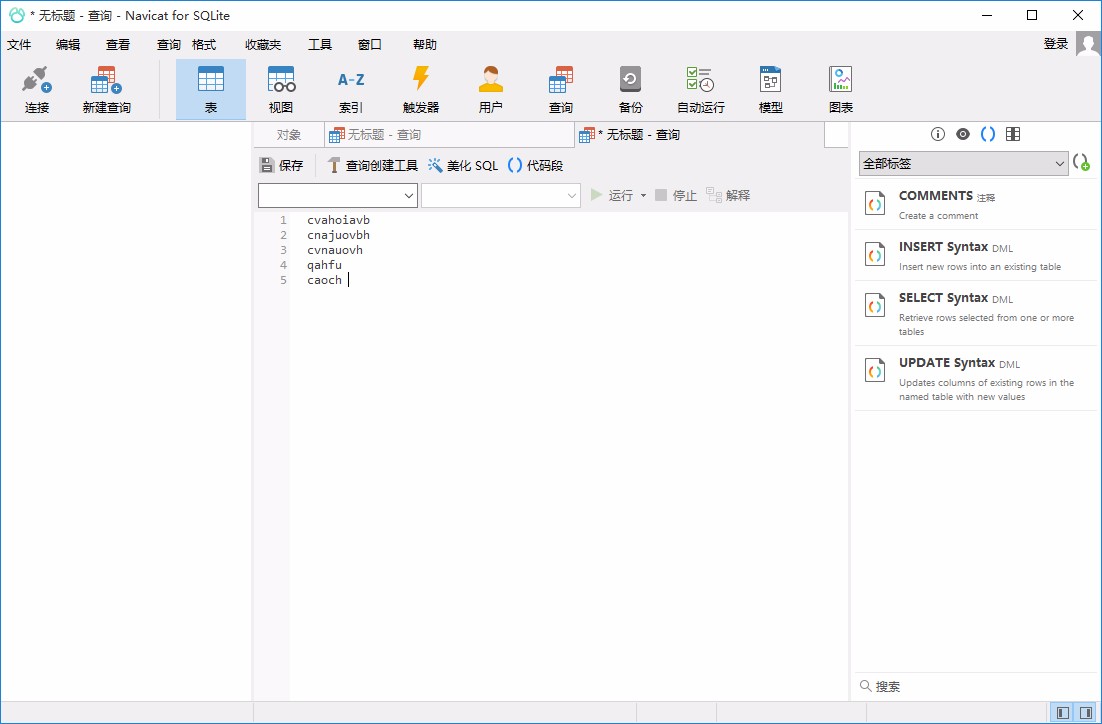The width and height of the screenshot is (1102, 724).
Task: Open New Query (新建查询) from toolbar
Action: [106, 89]
